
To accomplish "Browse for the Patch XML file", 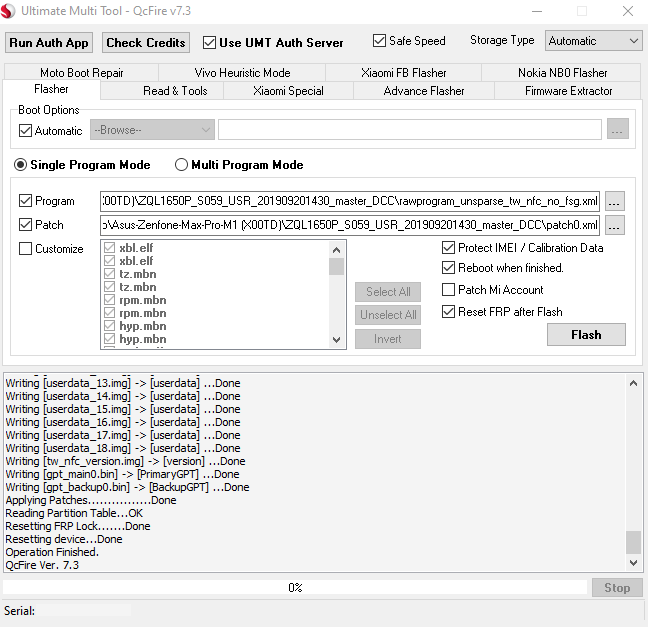I will tap(615, 225).
